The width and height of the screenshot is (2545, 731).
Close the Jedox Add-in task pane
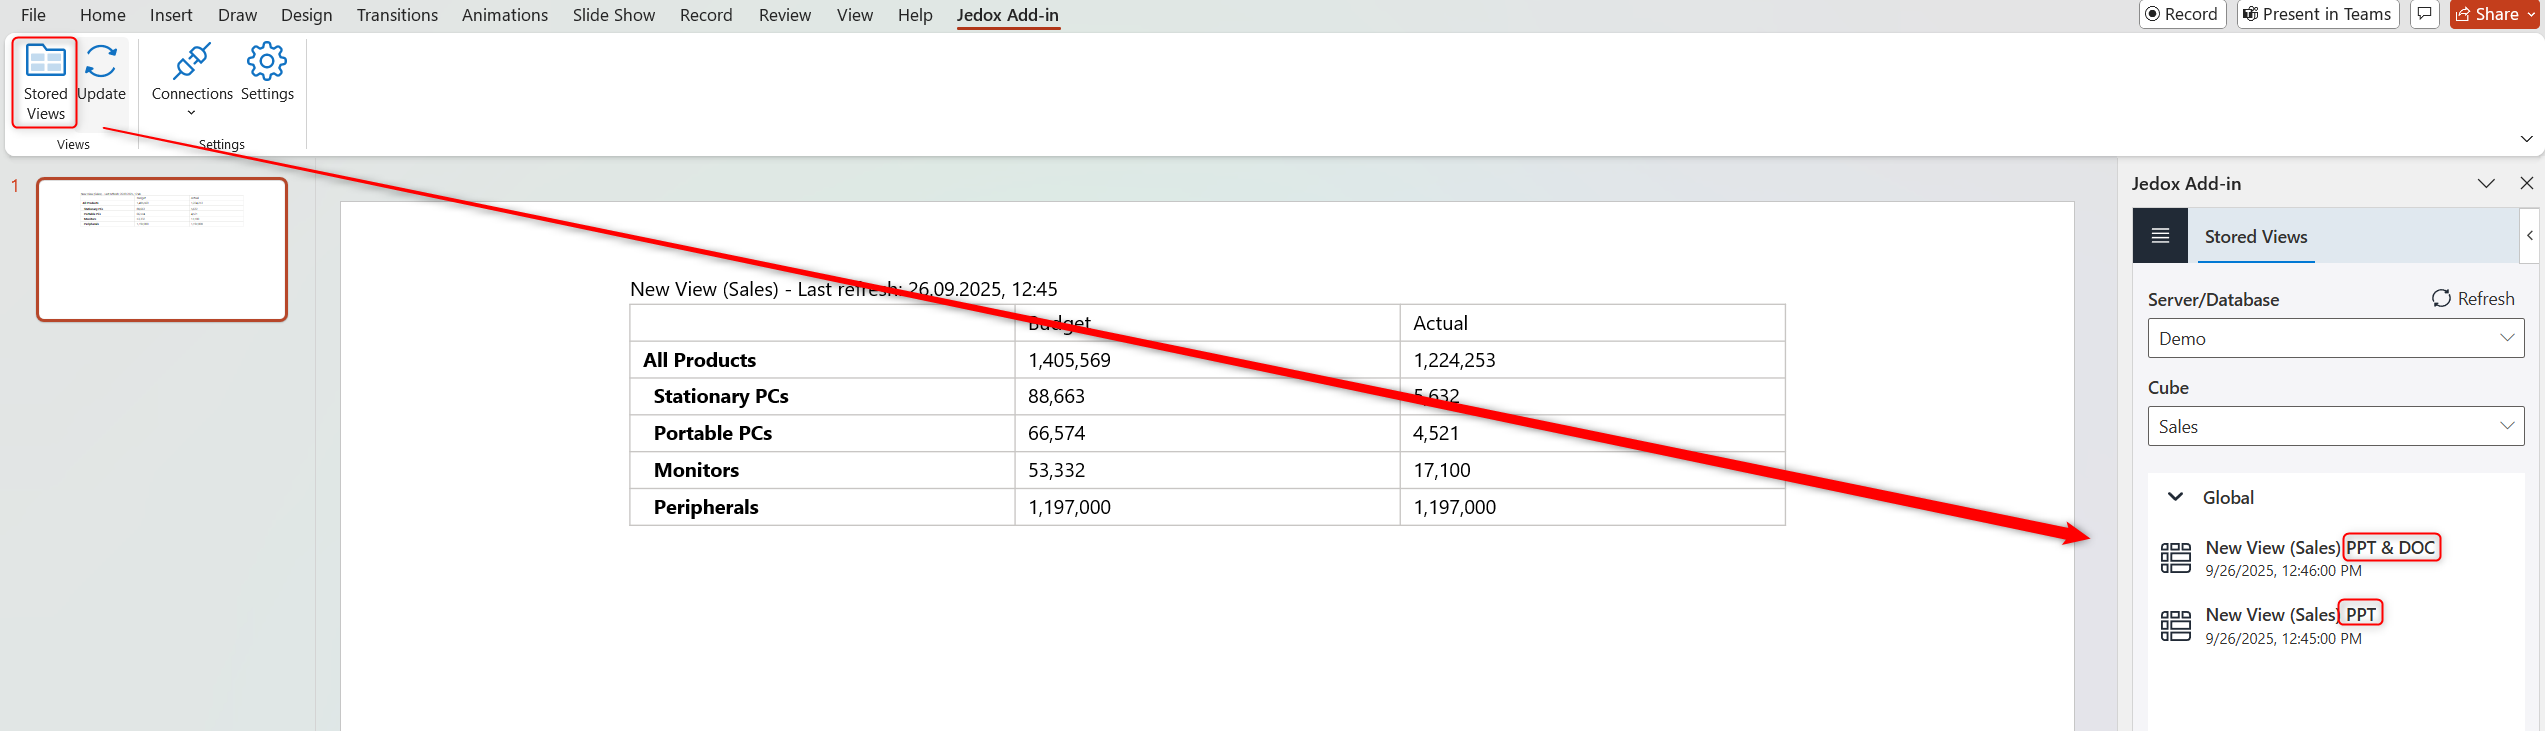point(2526,183)
